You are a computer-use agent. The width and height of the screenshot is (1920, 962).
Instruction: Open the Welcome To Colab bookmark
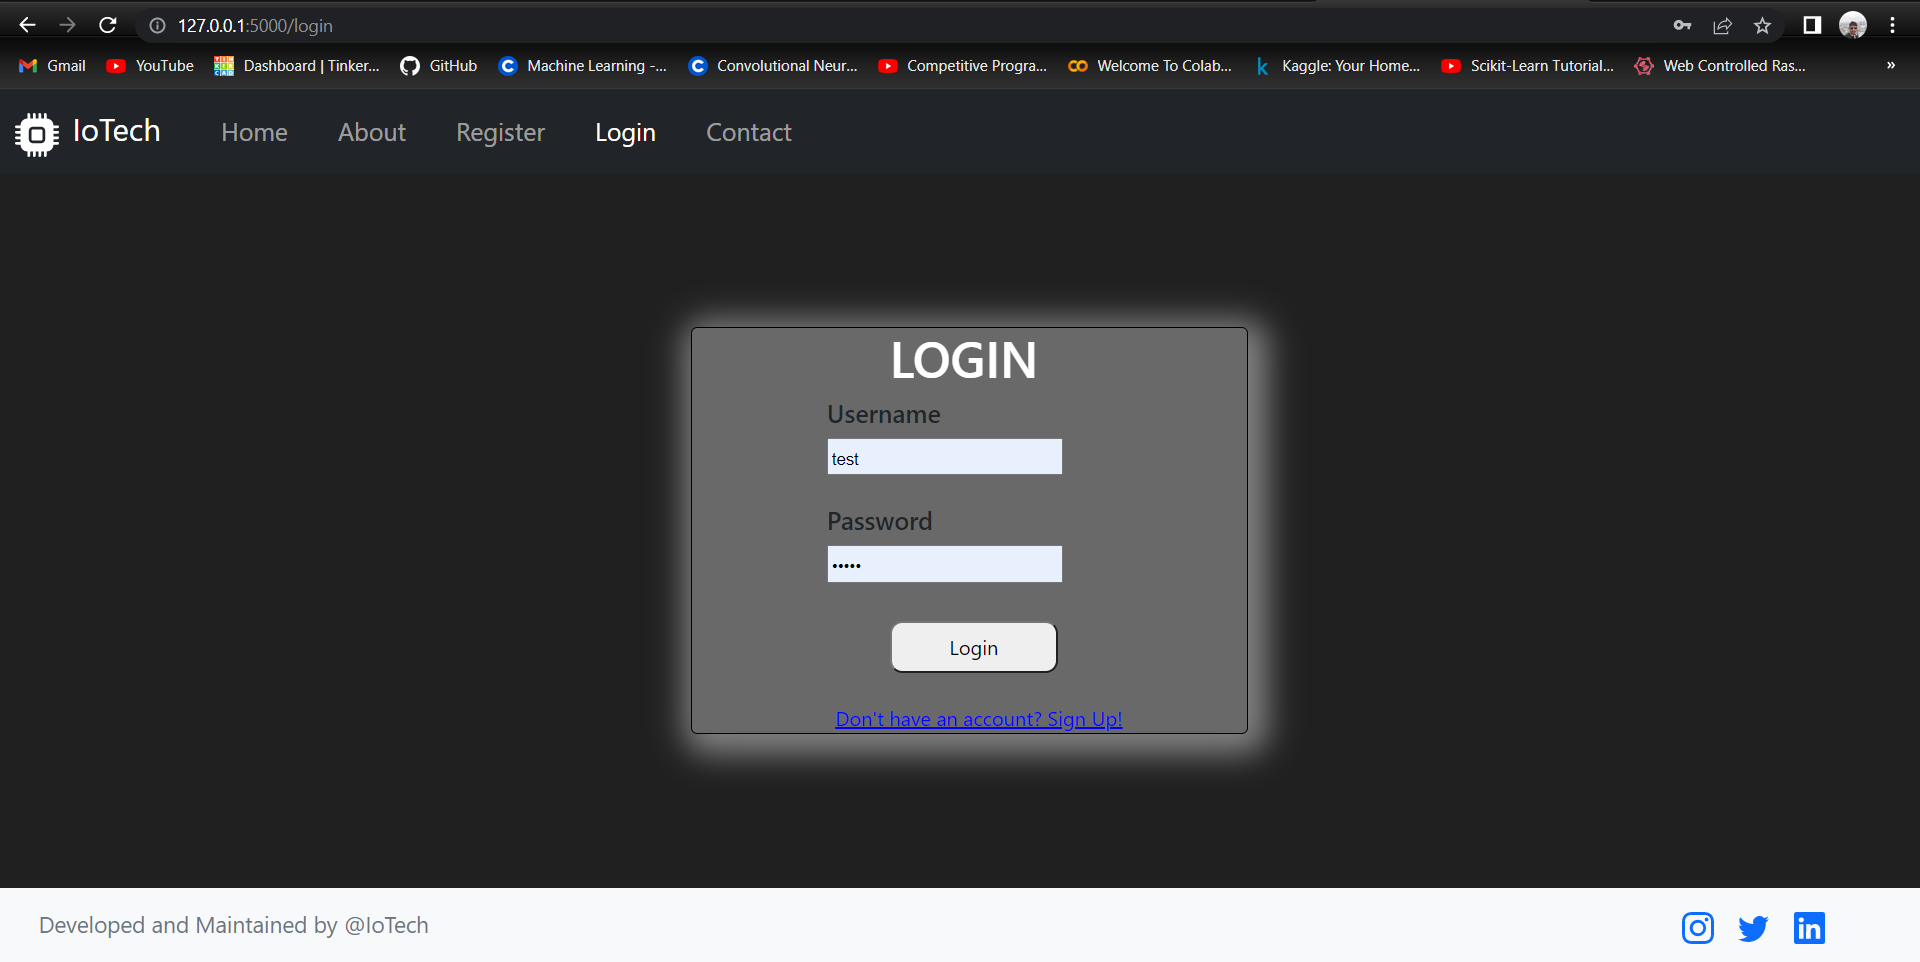click(1150, 66)
